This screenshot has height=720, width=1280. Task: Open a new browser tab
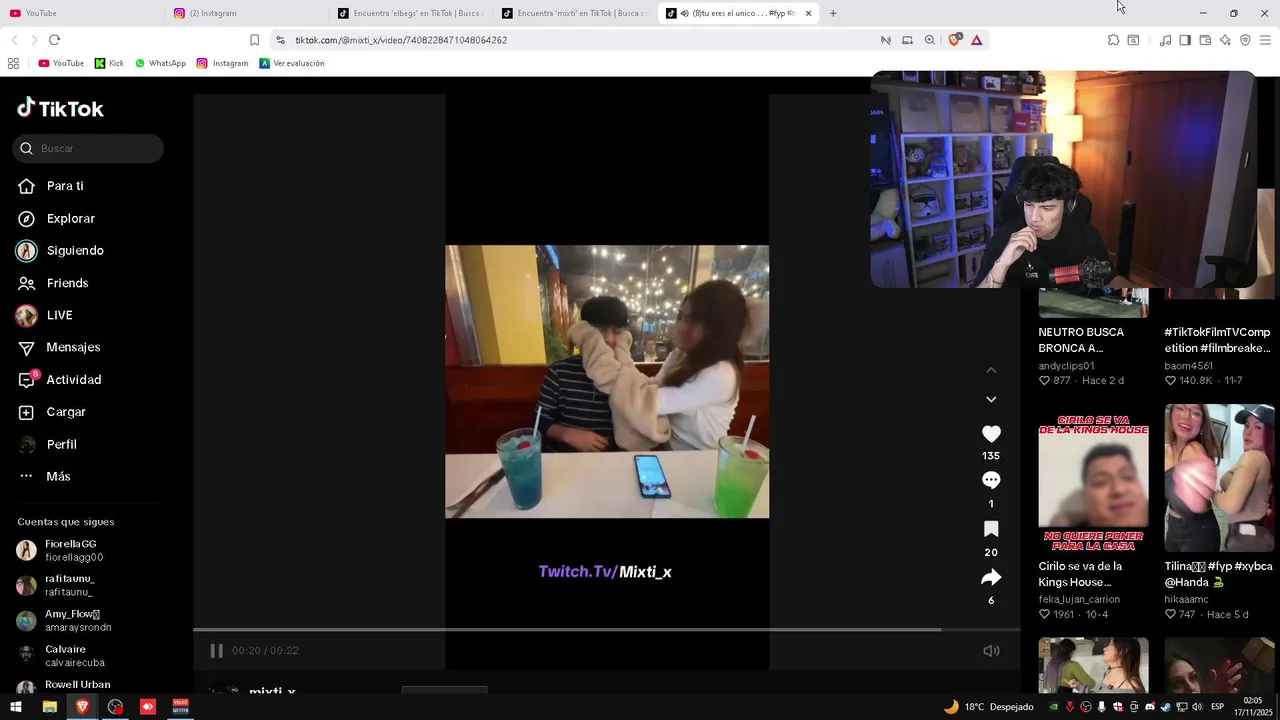[833, 13]
